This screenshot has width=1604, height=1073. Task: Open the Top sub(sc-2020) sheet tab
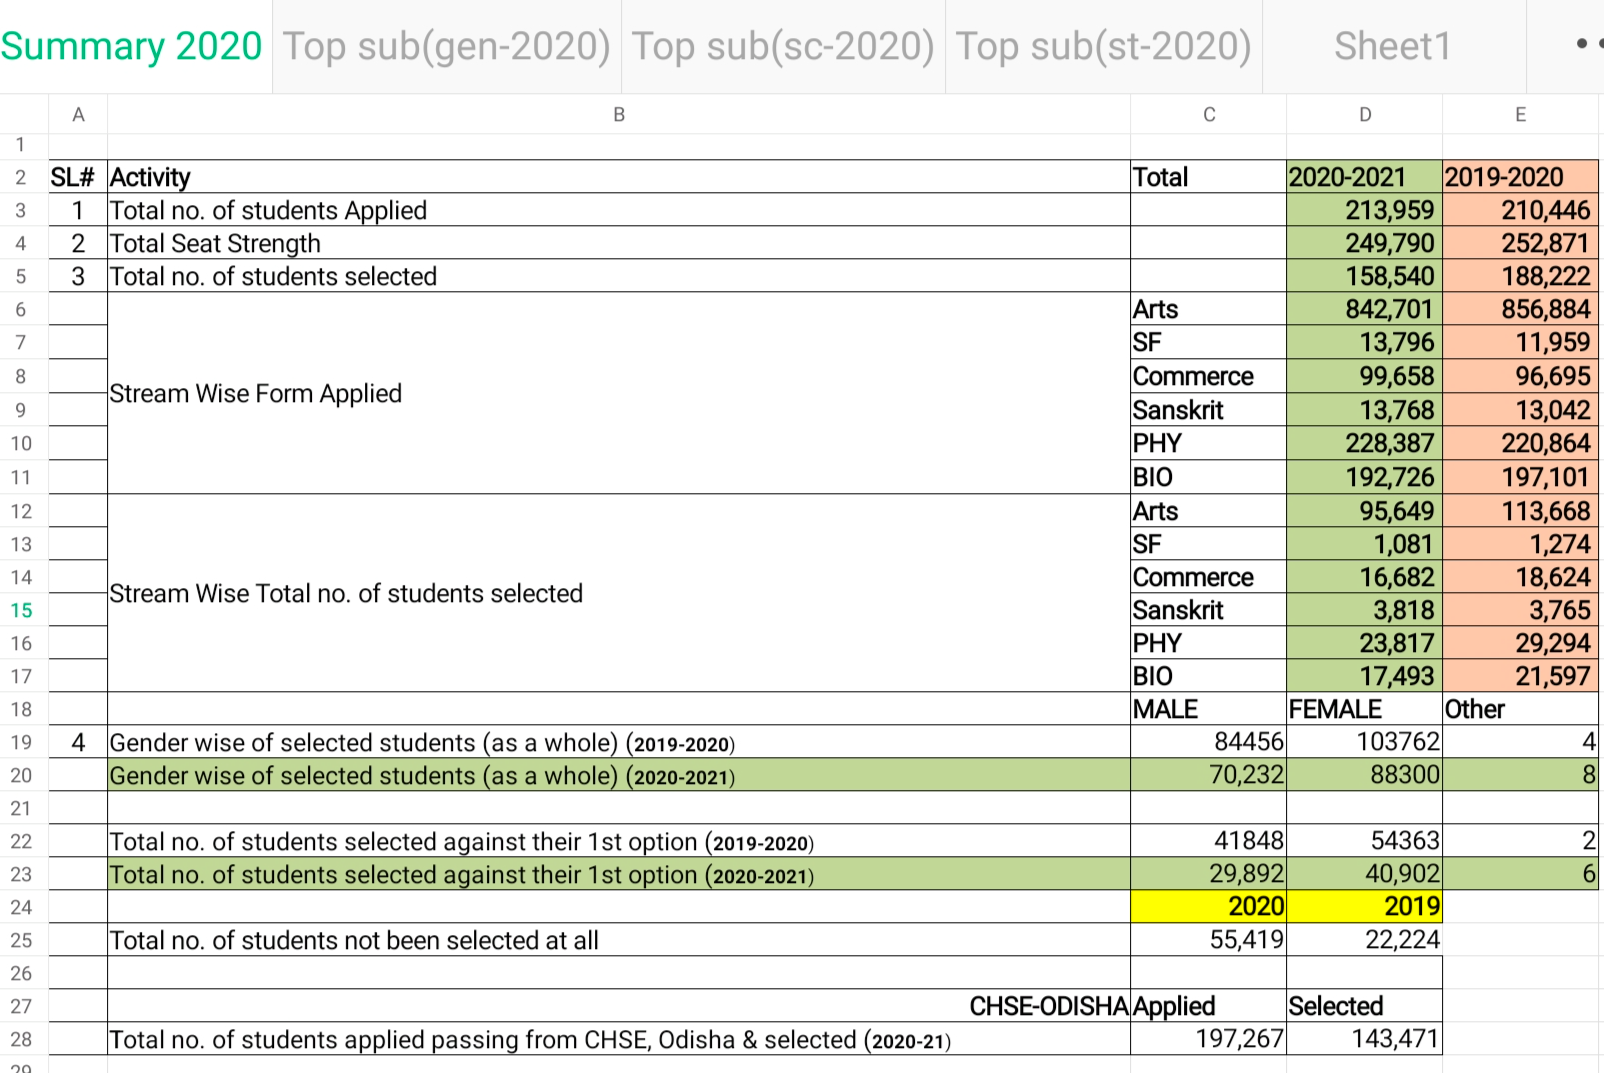point(783,46)
